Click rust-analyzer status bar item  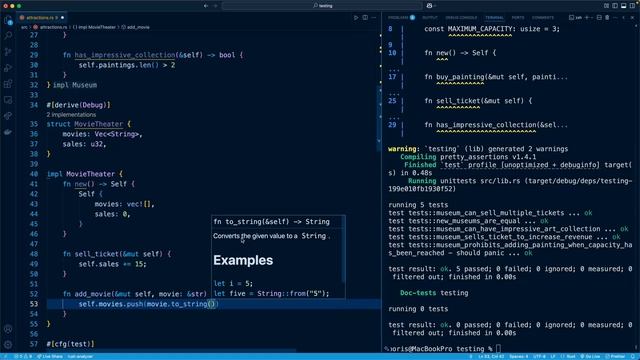80,356
